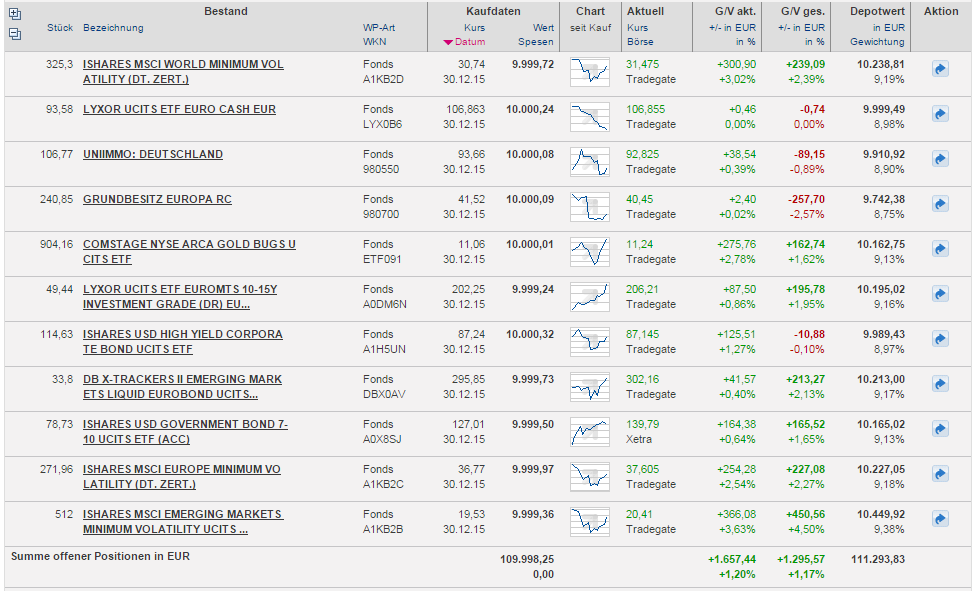980x596 pixels.
Task: Click the expand-all plus icon
Action: pos(14,14)
